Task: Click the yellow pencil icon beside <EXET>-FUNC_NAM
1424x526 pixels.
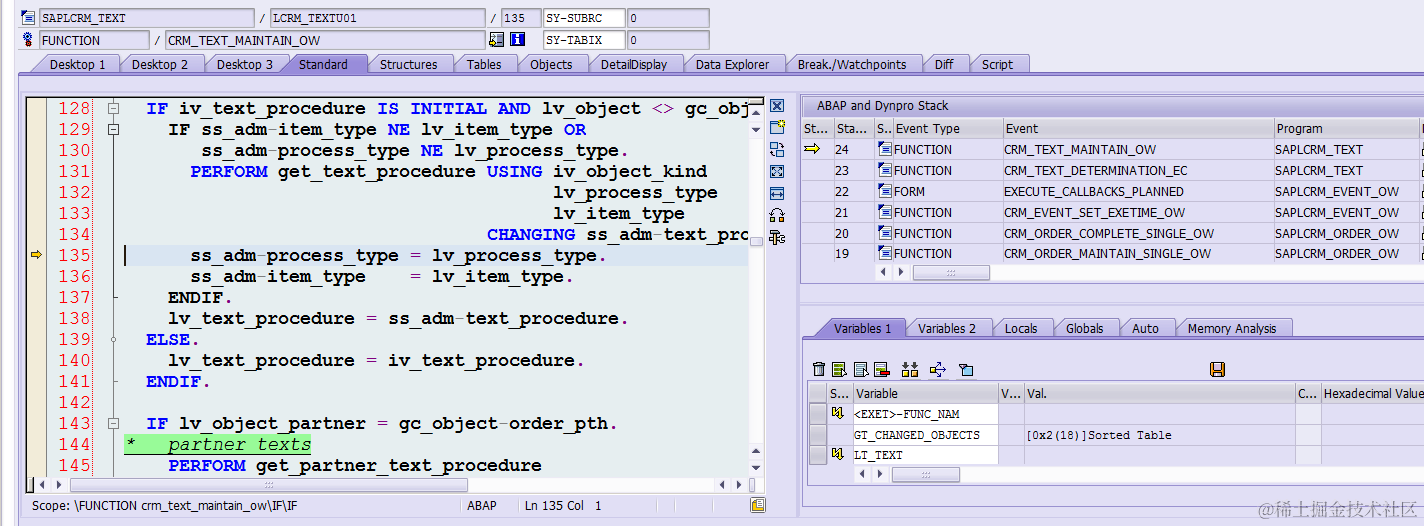Action: [838, 413]
